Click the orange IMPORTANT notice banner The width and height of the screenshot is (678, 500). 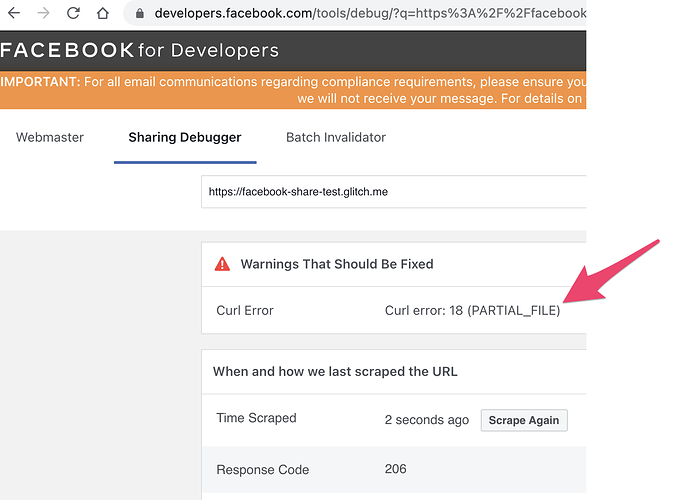[x=293, y=90]
